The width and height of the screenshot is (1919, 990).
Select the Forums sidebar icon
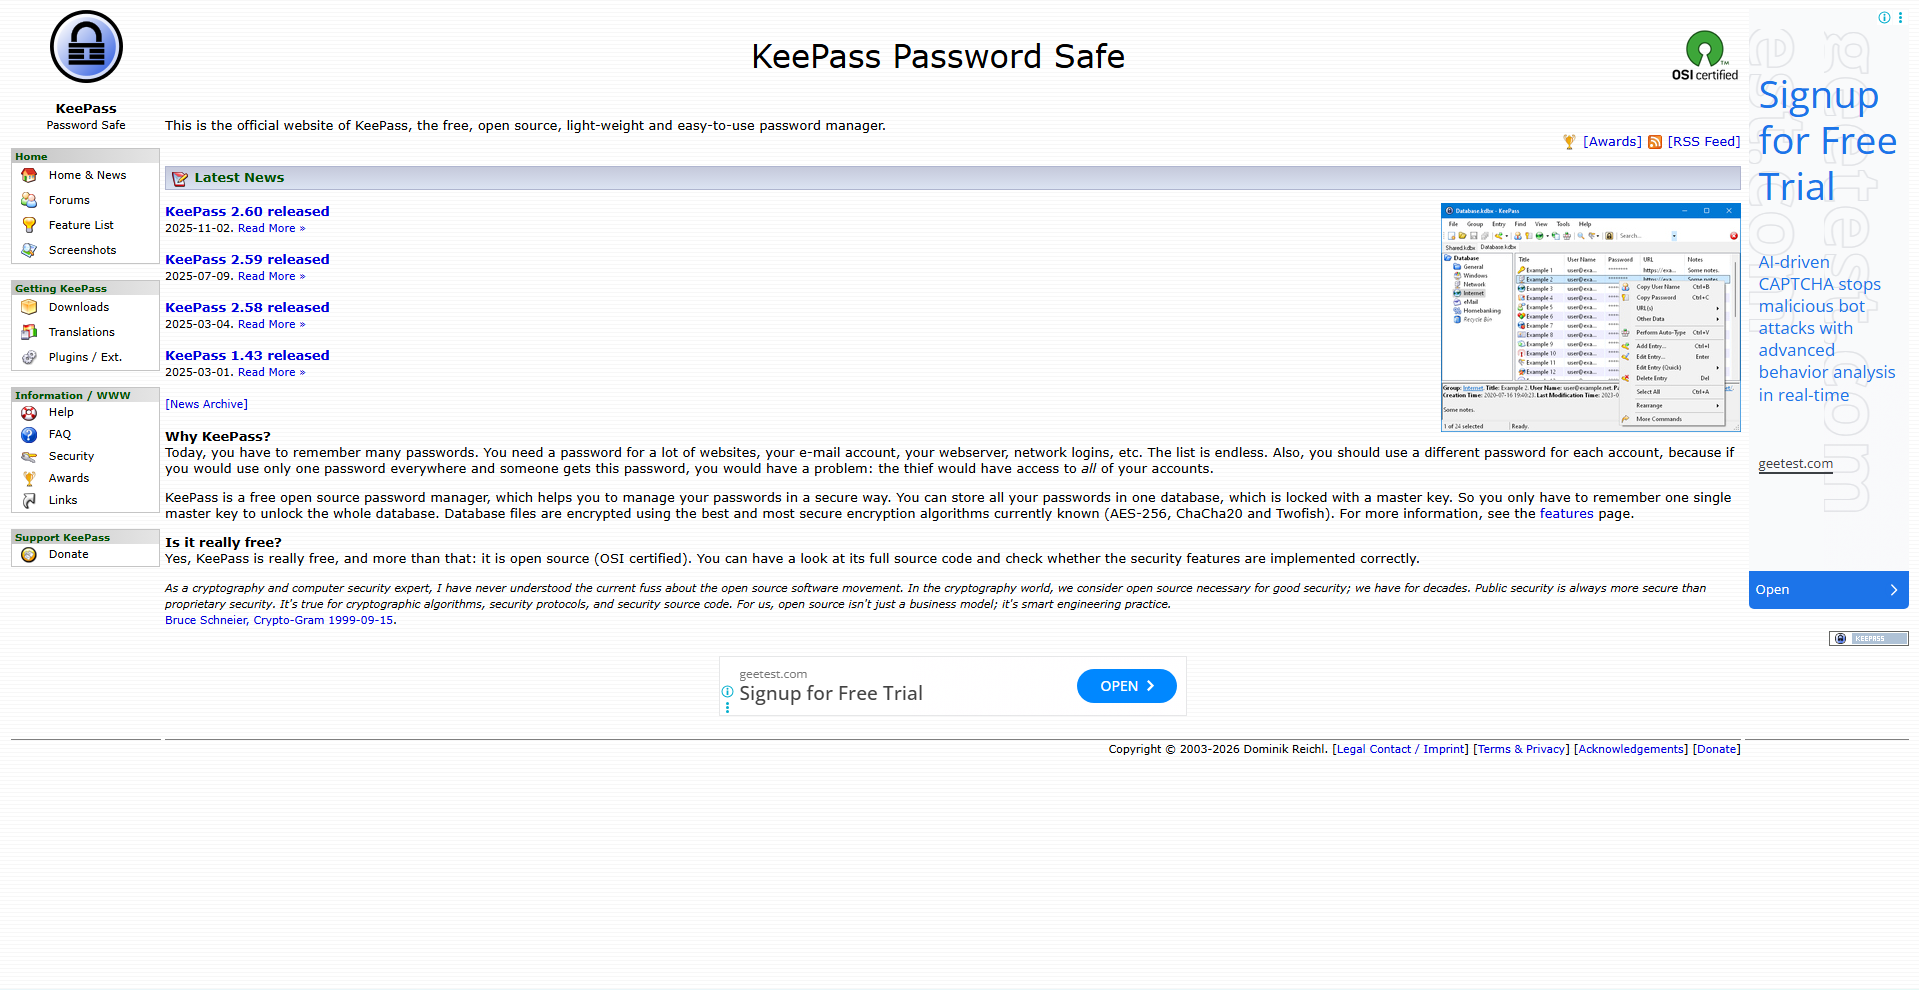(x=30, y=200)
